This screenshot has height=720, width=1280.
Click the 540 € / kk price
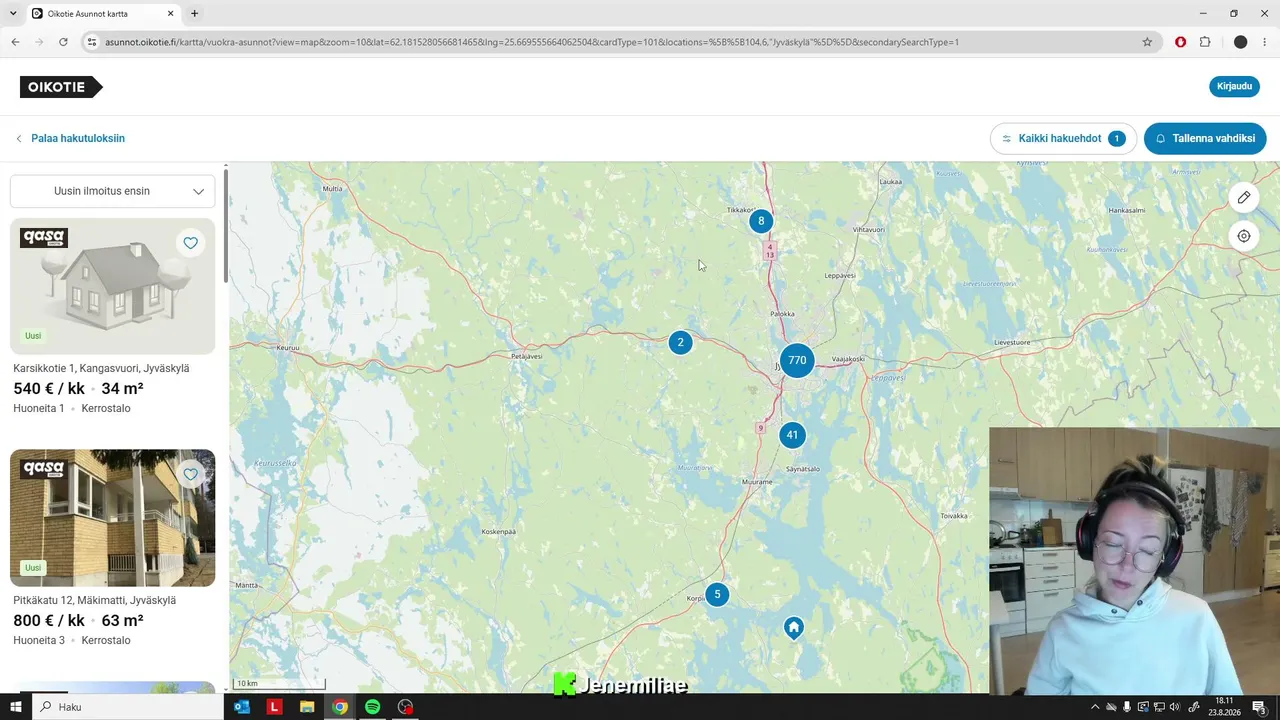[49, 388]
